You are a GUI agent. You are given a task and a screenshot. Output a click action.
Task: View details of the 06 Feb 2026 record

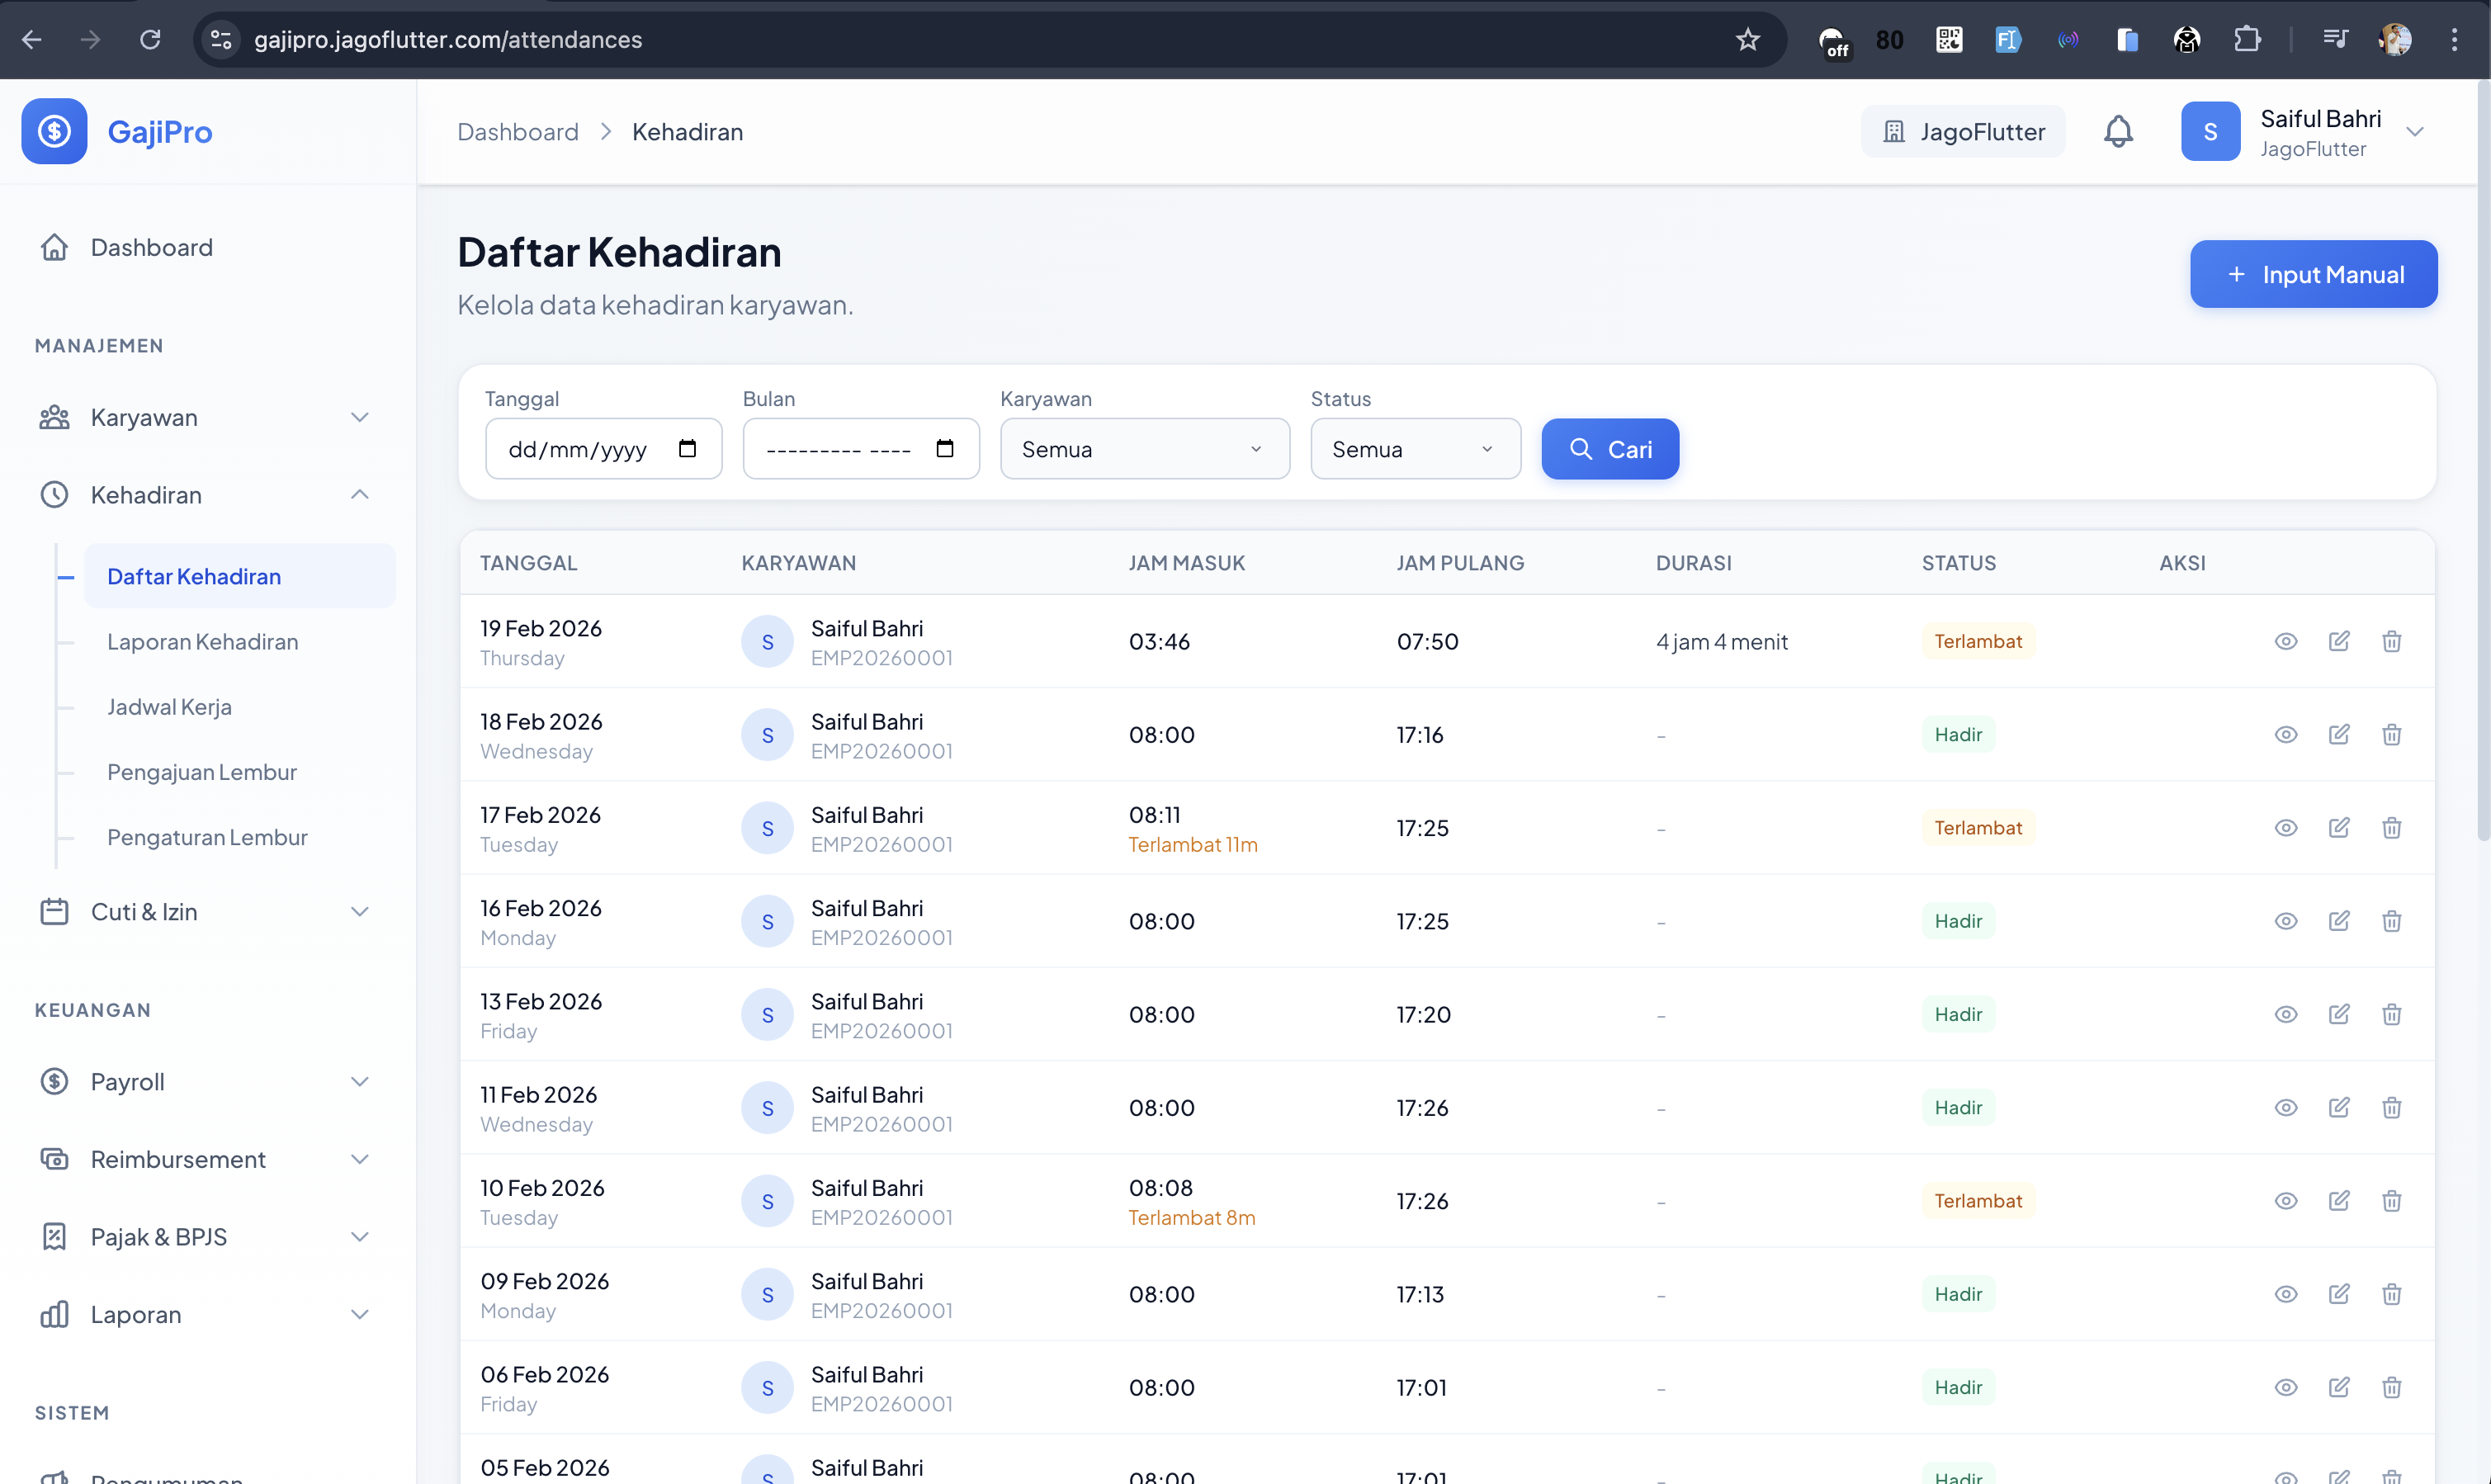click(2286, 1387)
